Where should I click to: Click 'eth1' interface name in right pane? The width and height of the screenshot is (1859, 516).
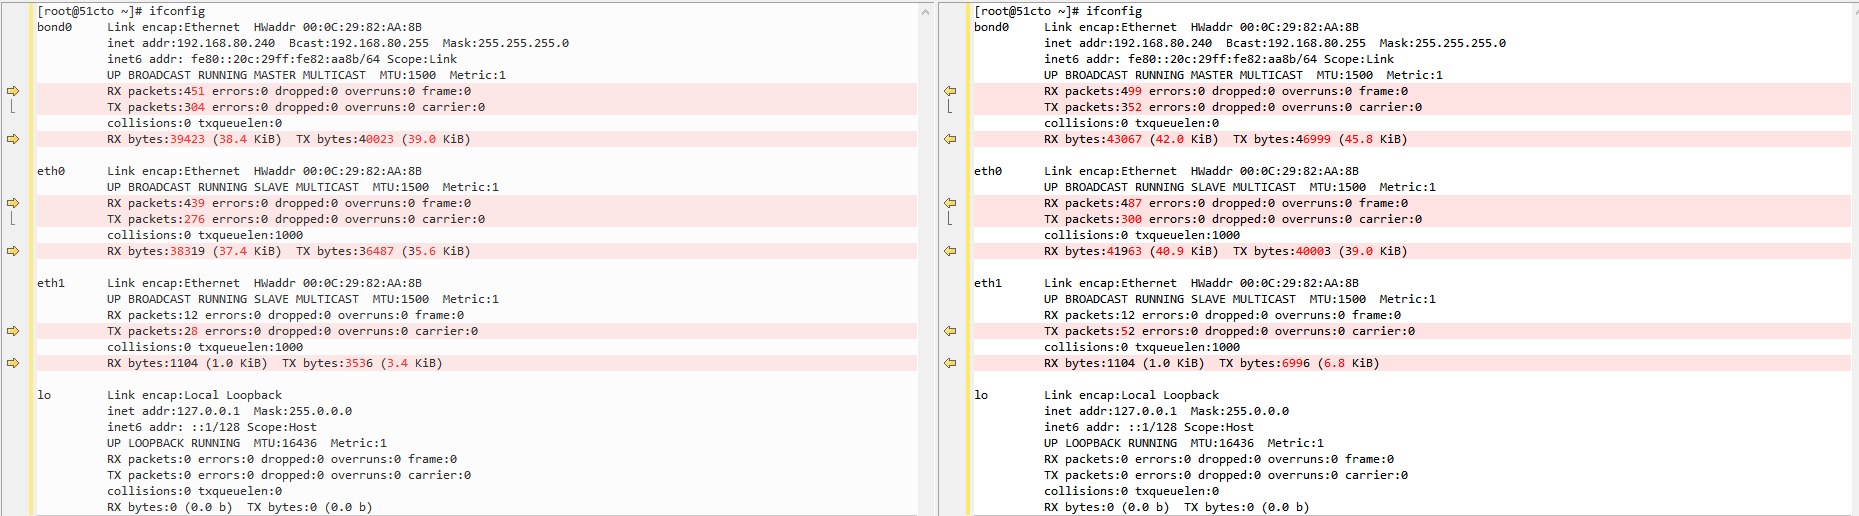(x=988, y=283)
